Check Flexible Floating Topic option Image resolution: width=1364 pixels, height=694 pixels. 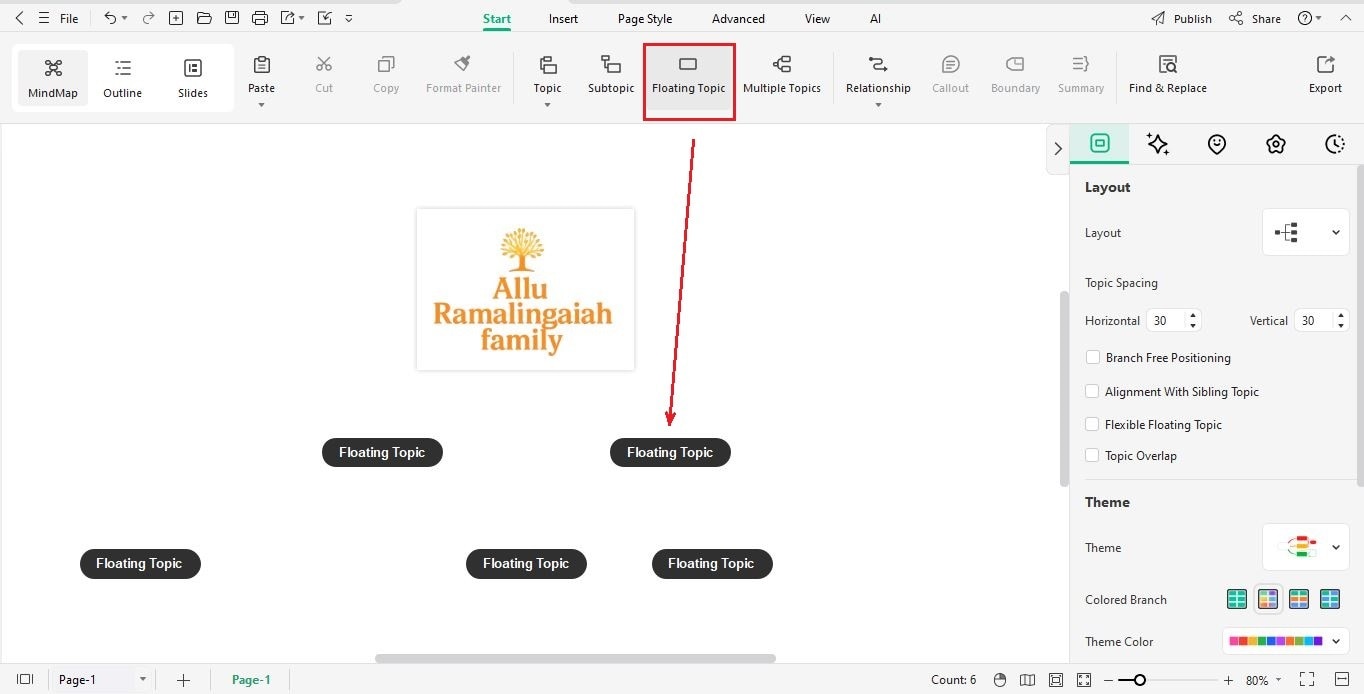tap(1093, 424)
